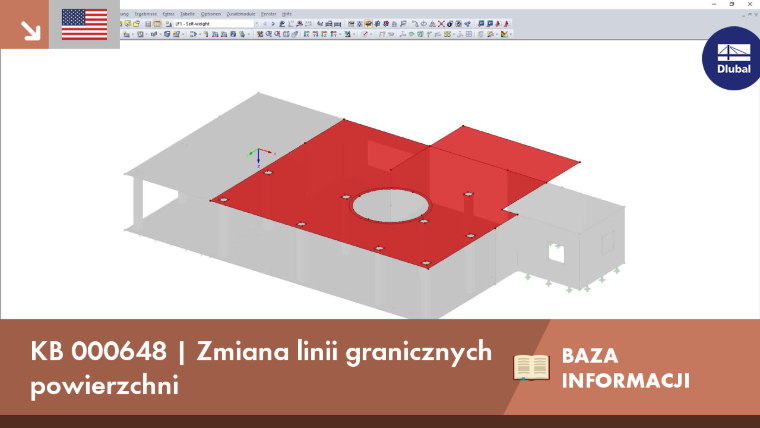
Task: Open the BAZA INFORMACJI link
Action: 625,368
